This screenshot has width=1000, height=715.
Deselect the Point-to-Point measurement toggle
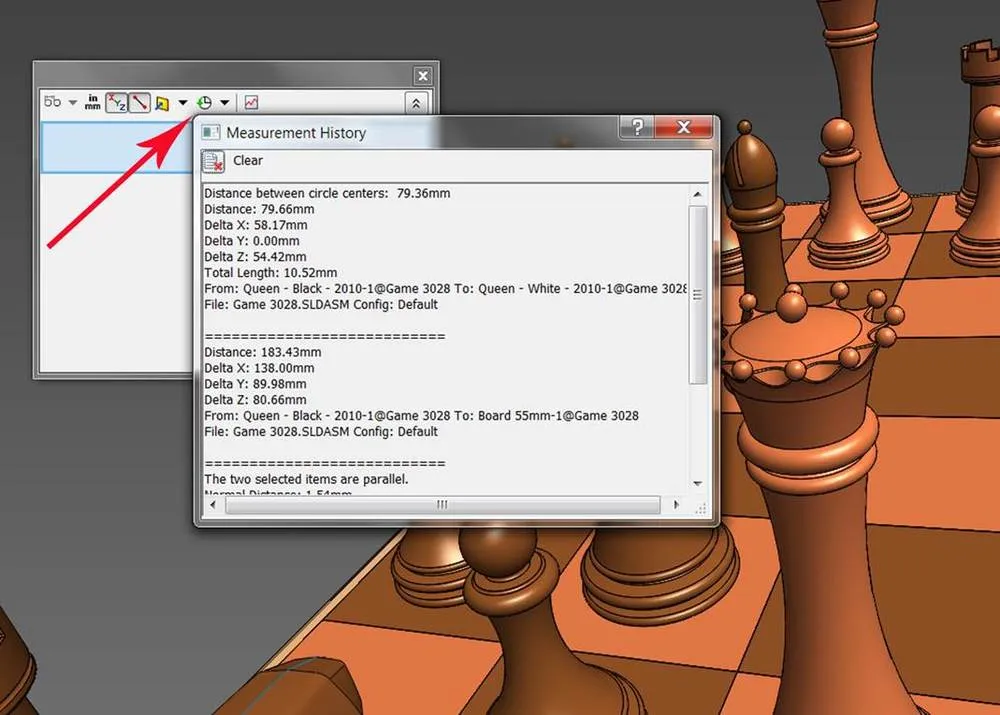click(x=138, y=101)
